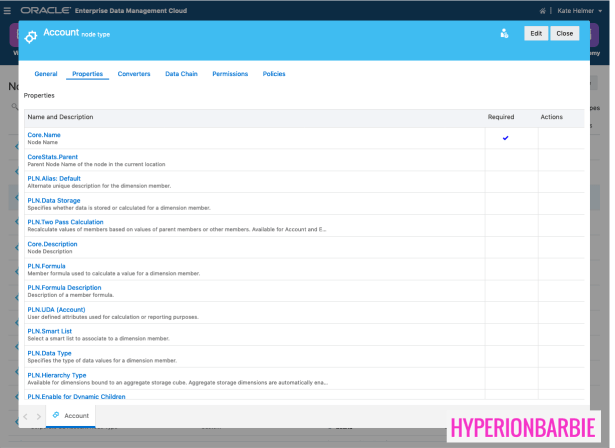Open the Data Chain tab
This screenshot has width=615, height=448.
coord(181,74)
